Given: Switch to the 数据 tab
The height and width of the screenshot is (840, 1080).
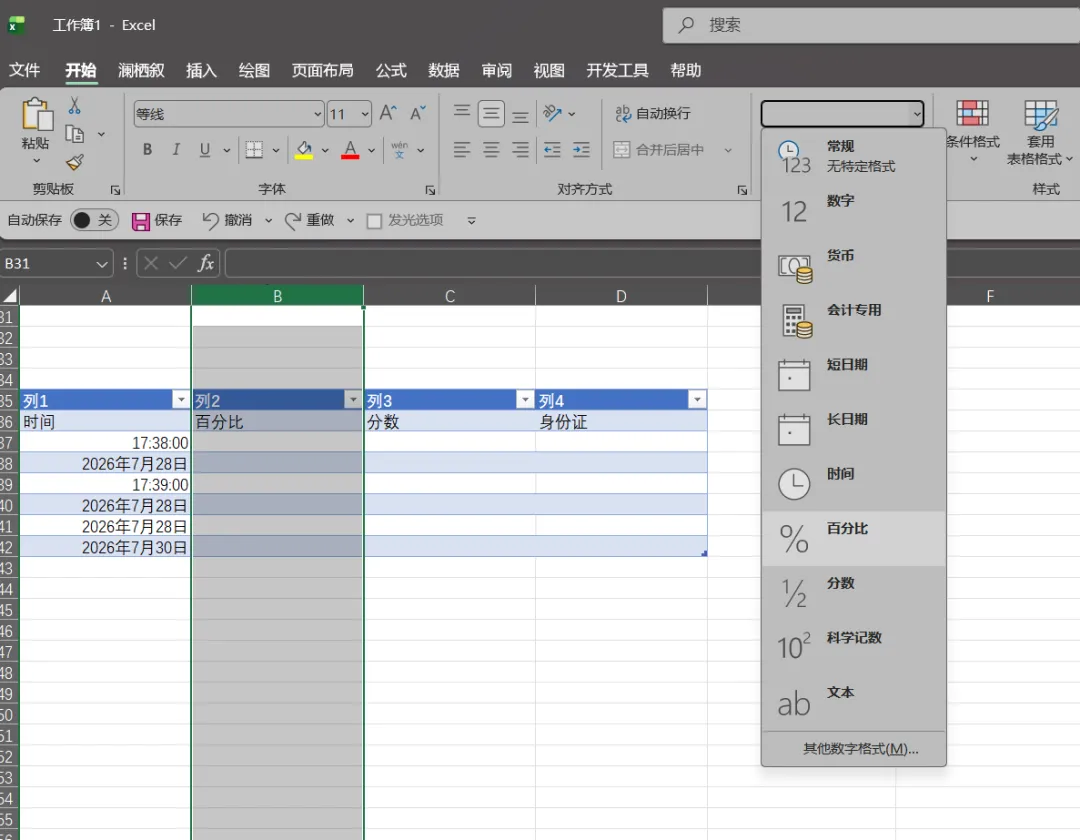Looking at the screenshot, I should [x=444, y=70].
